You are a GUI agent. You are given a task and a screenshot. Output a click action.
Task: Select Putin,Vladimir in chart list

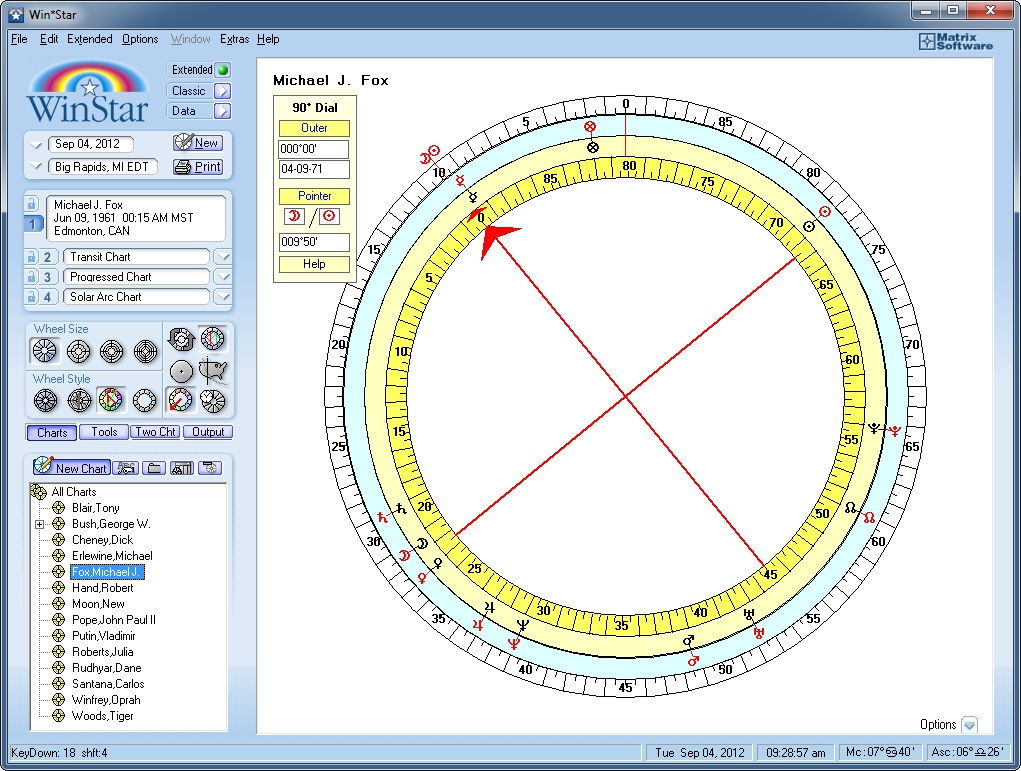pos(104,636)
